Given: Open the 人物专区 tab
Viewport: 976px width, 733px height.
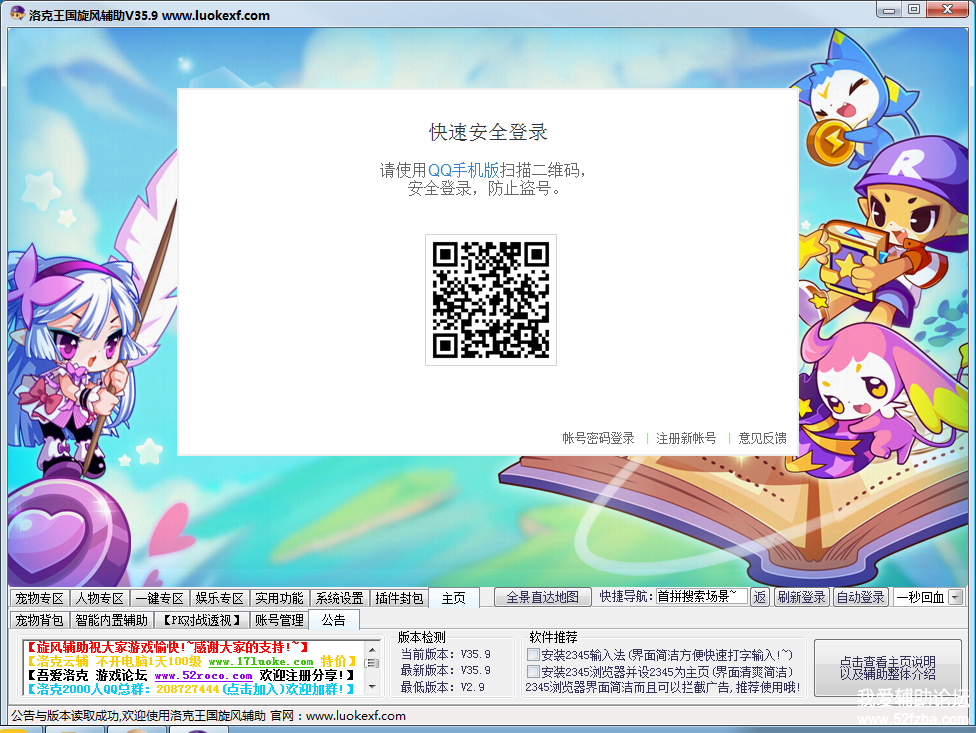Looking at the screenshot, I should pyautogui.click(x=100, y=598).
